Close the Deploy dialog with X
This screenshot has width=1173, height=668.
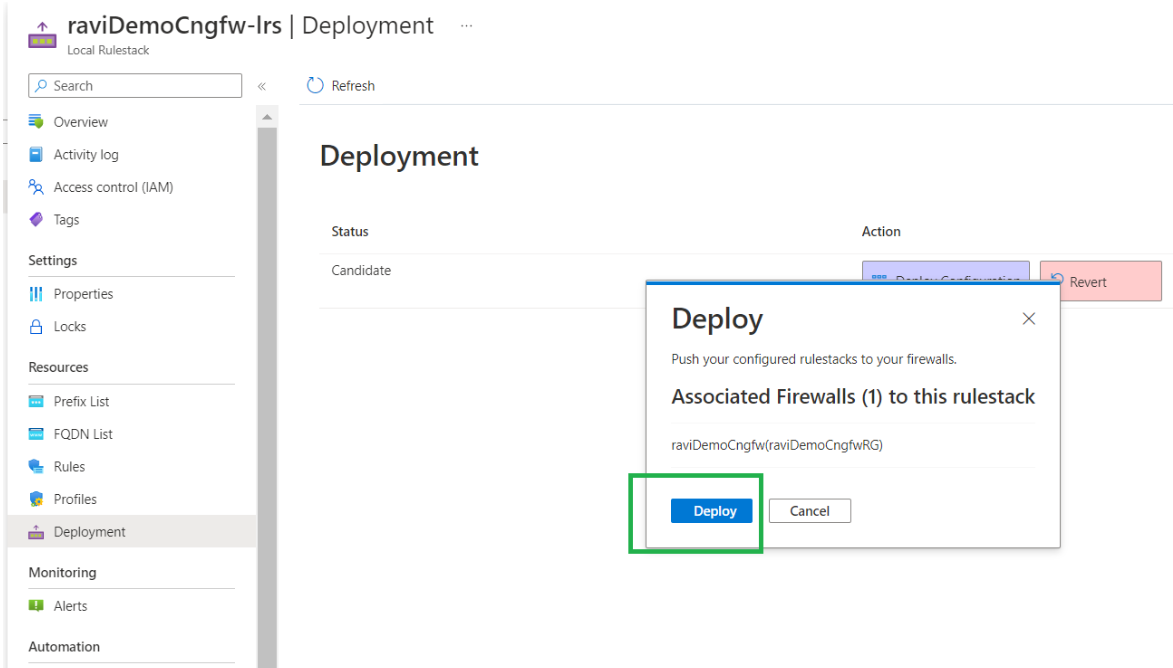(1029, 319)
